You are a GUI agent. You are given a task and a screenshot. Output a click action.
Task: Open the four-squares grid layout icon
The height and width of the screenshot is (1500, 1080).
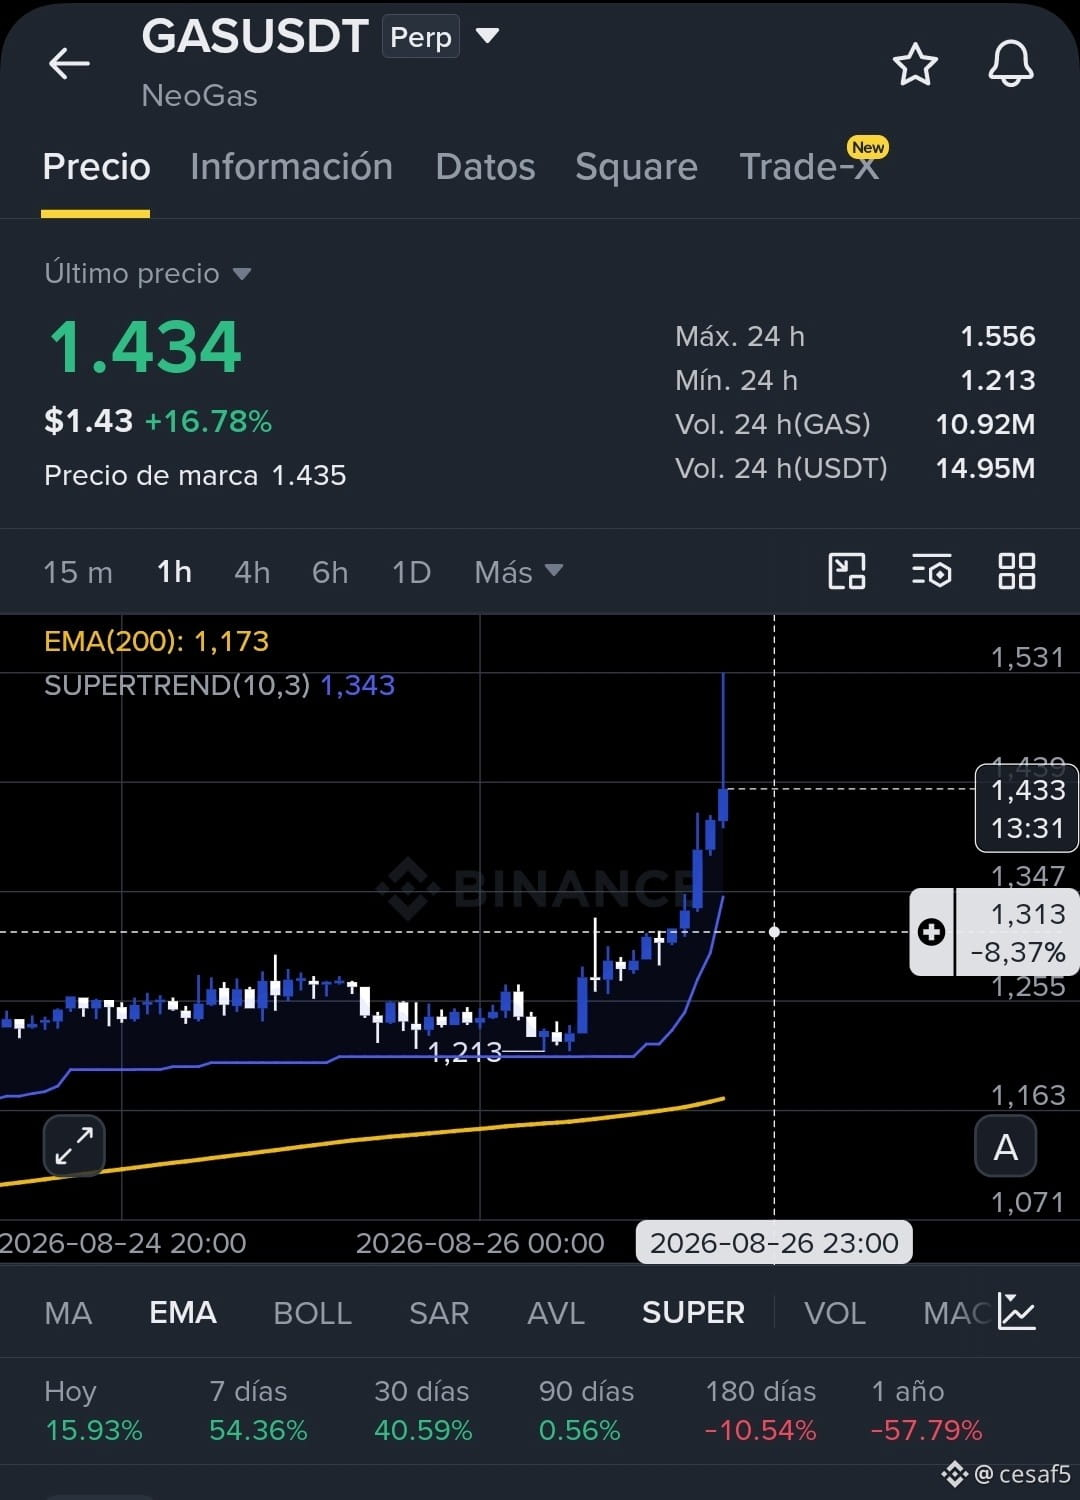coord(1017,571)
